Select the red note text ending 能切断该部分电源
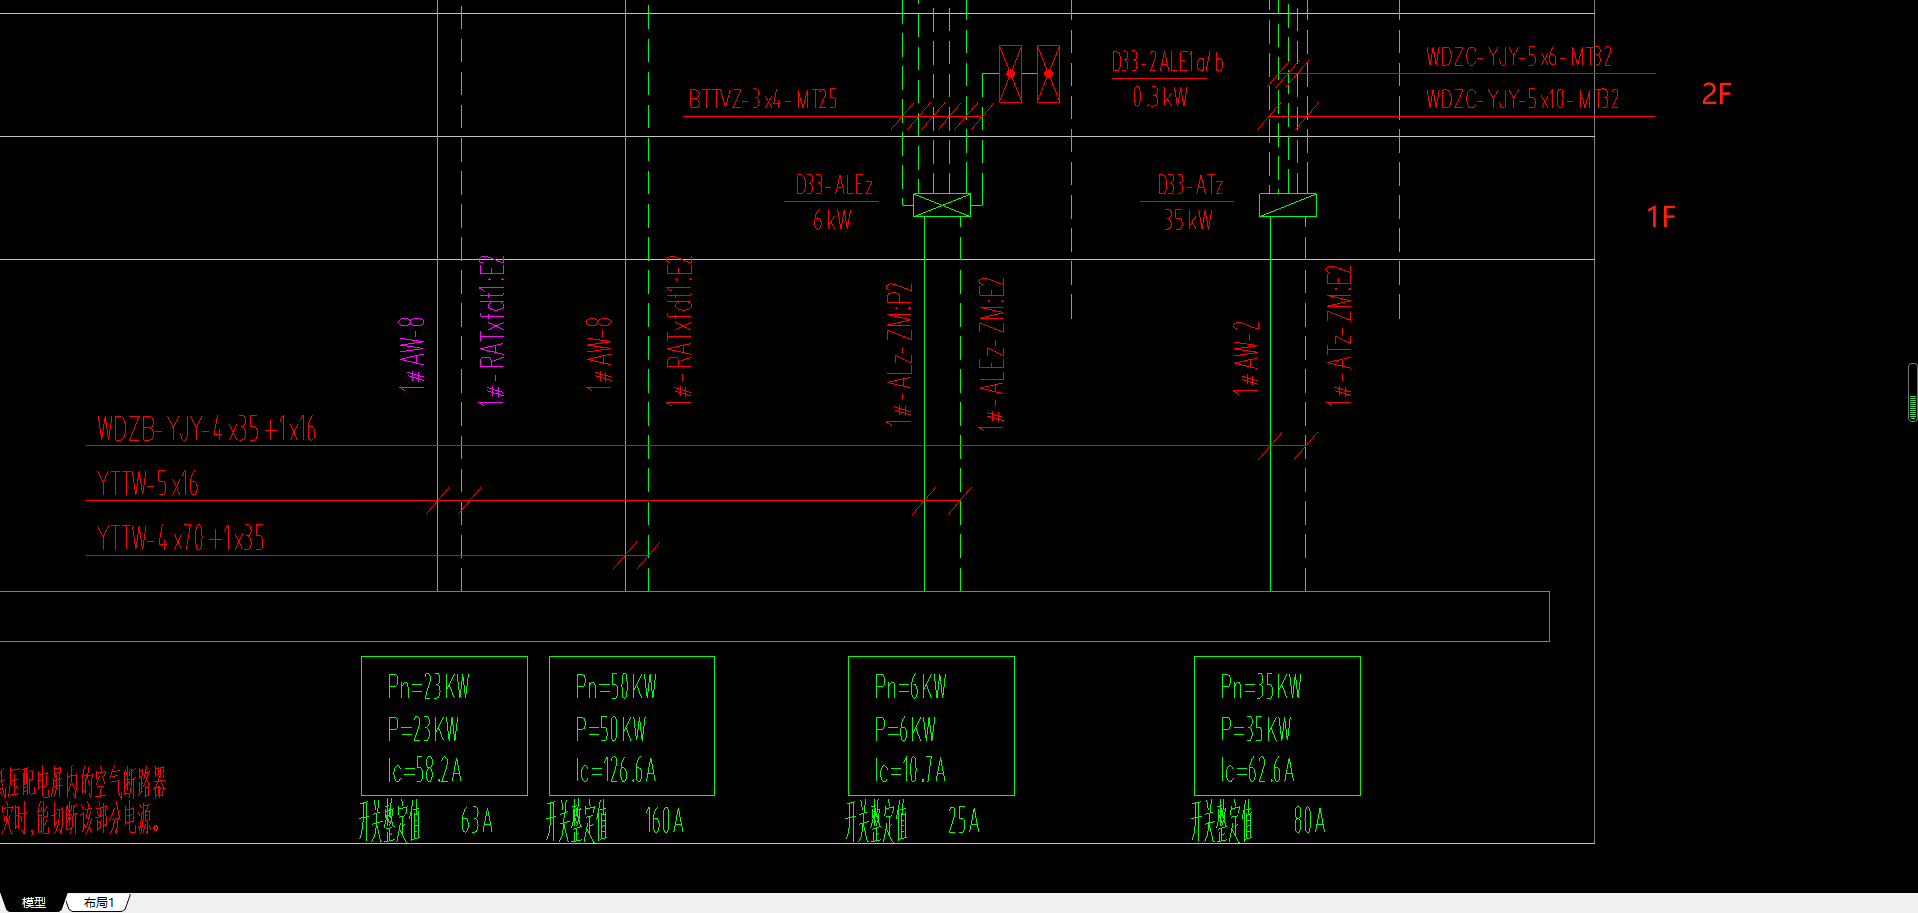This screenshot has height=913, width=1918. (80, 821)
